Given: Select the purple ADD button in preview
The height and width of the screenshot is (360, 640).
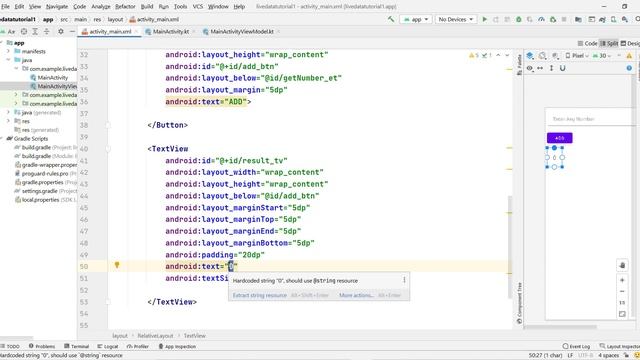Looking at the screenshot, I should click(560, 138).
